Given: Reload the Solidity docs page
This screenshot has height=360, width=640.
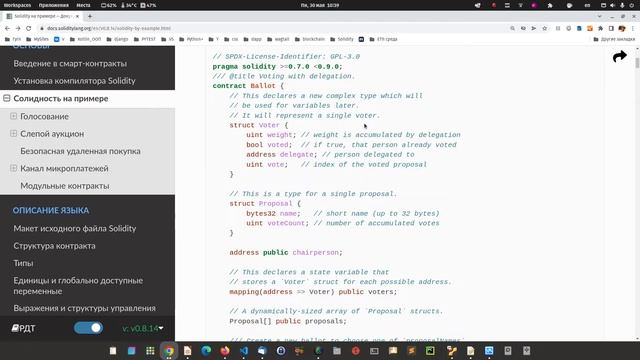Looking at the screenshot, I should click(29, 28).
